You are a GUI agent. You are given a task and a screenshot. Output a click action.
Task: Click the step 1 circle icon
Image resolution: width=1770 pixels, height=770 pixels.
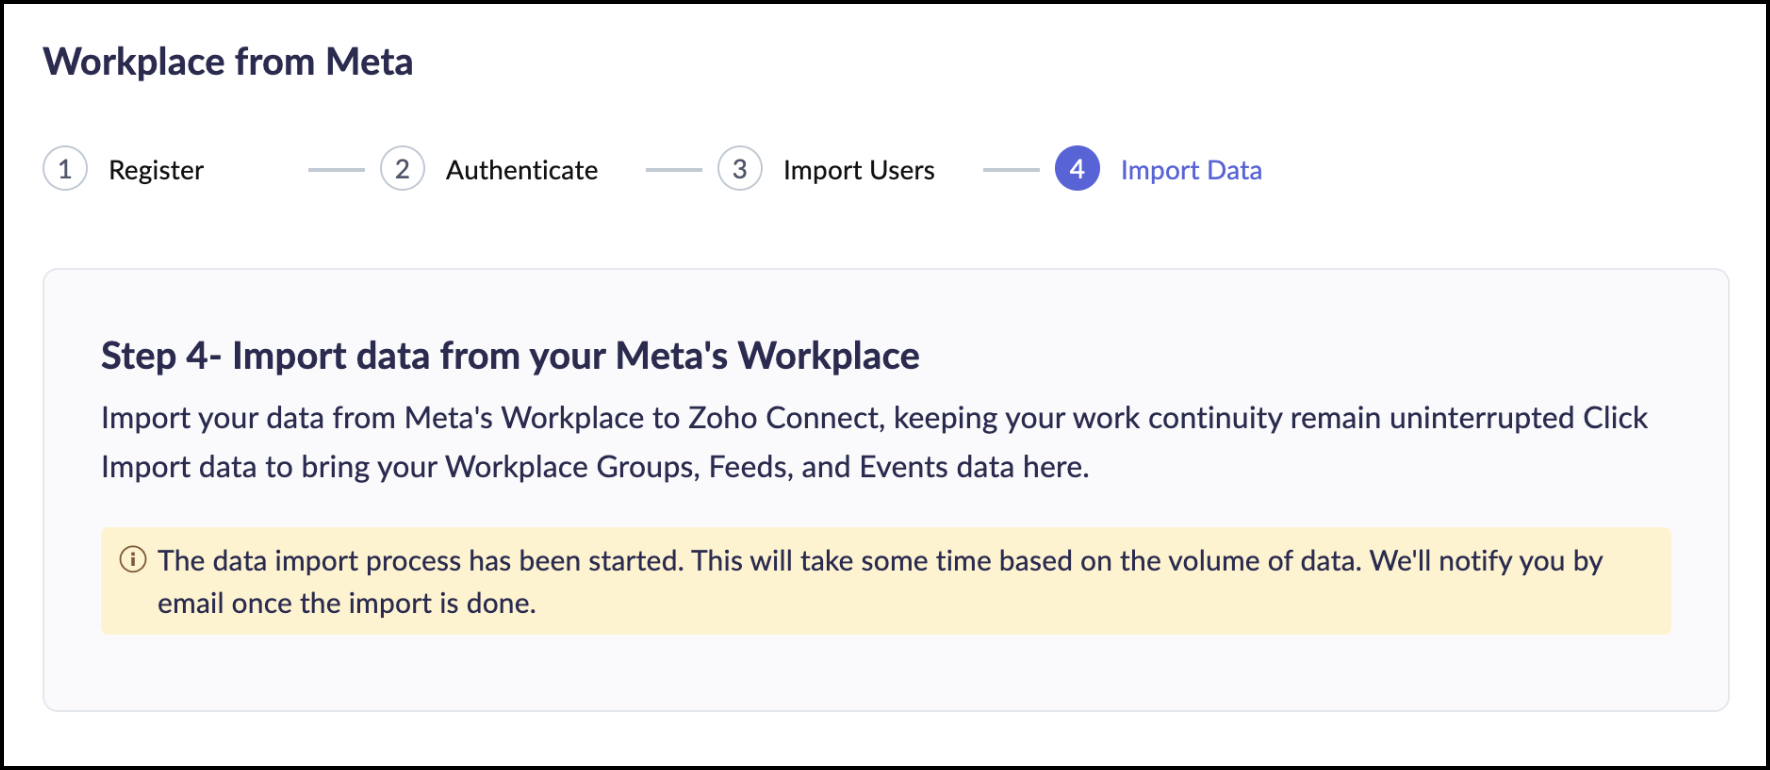[x=65, y=169]
